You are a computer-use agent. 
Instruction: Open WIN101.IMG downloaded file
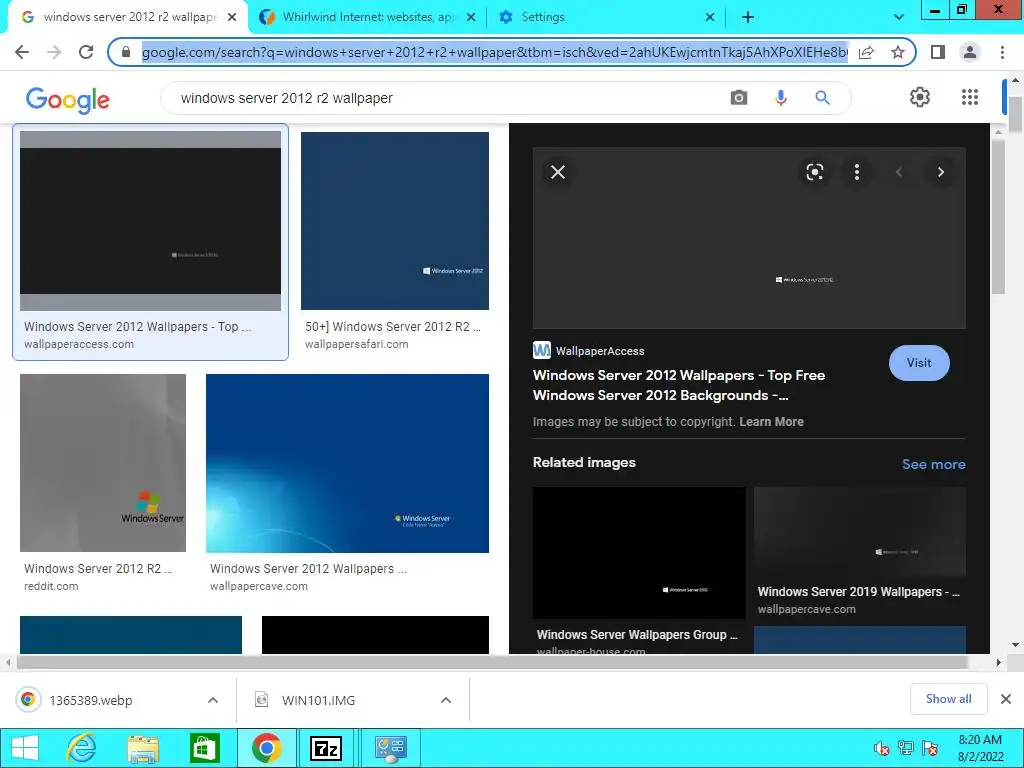point(318,700)
